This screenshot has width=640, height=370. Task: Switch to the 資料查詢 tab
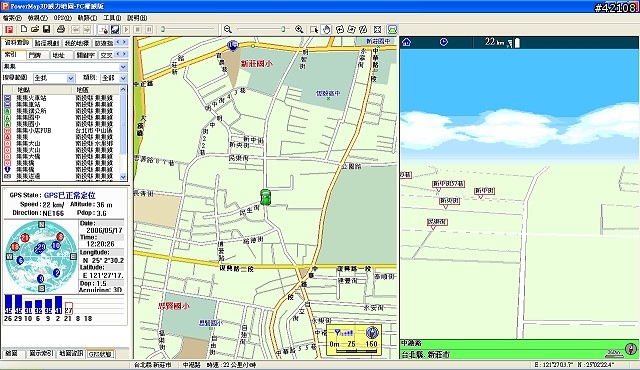pyautogui.click(x=17, y=42)
